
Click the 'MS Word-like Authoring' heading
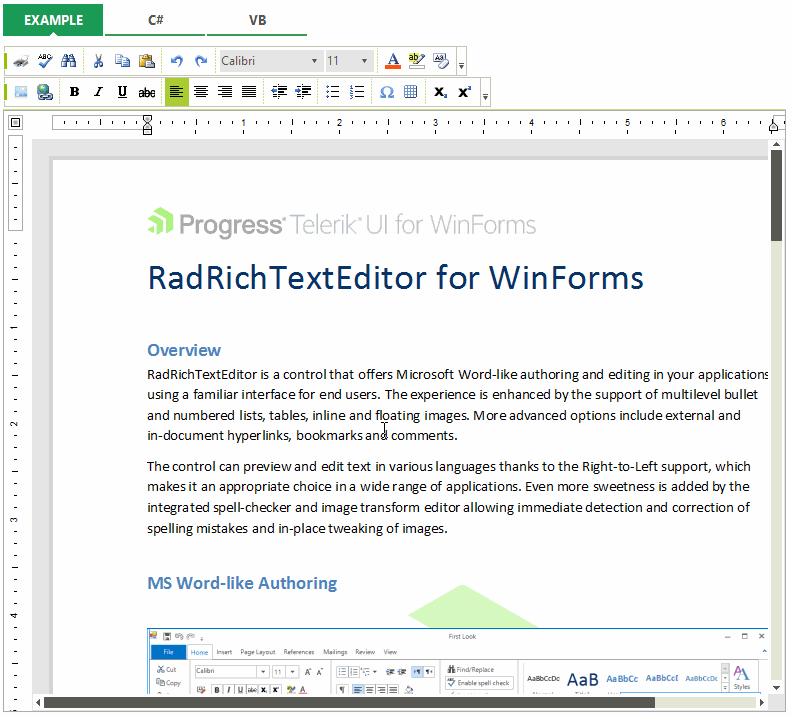(242, 583)
